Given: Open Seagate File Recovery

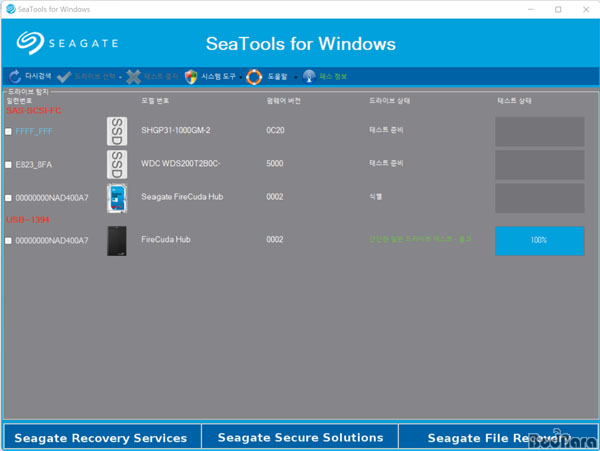Looking at the screenshot, I should [x=498, y=438].
